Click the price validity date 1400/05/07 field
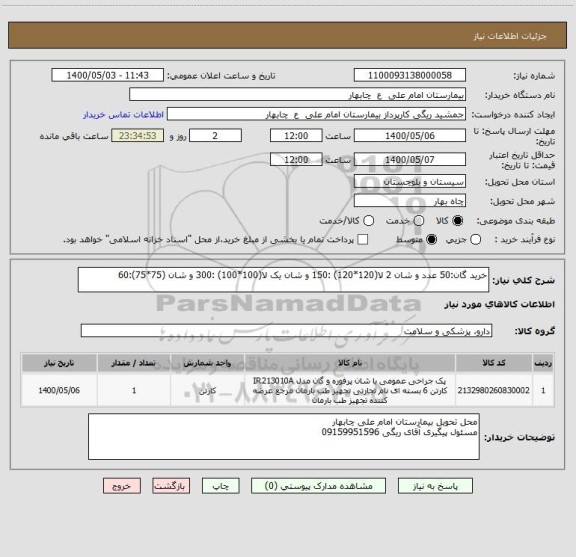Viewport: 576px width, 557px height. pyautogui.click(x=410, y=159)
